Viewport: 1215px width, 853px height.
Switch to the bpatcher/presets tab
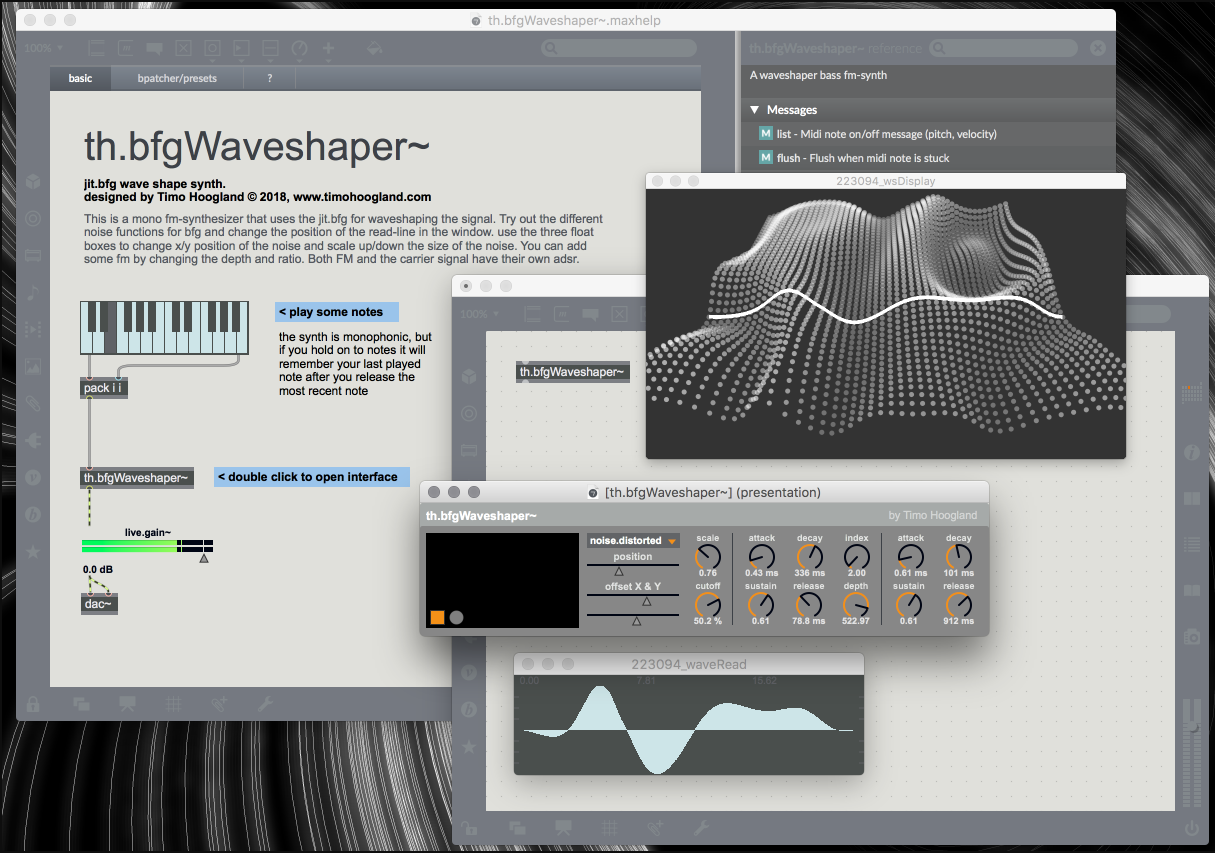coord(177,78)
